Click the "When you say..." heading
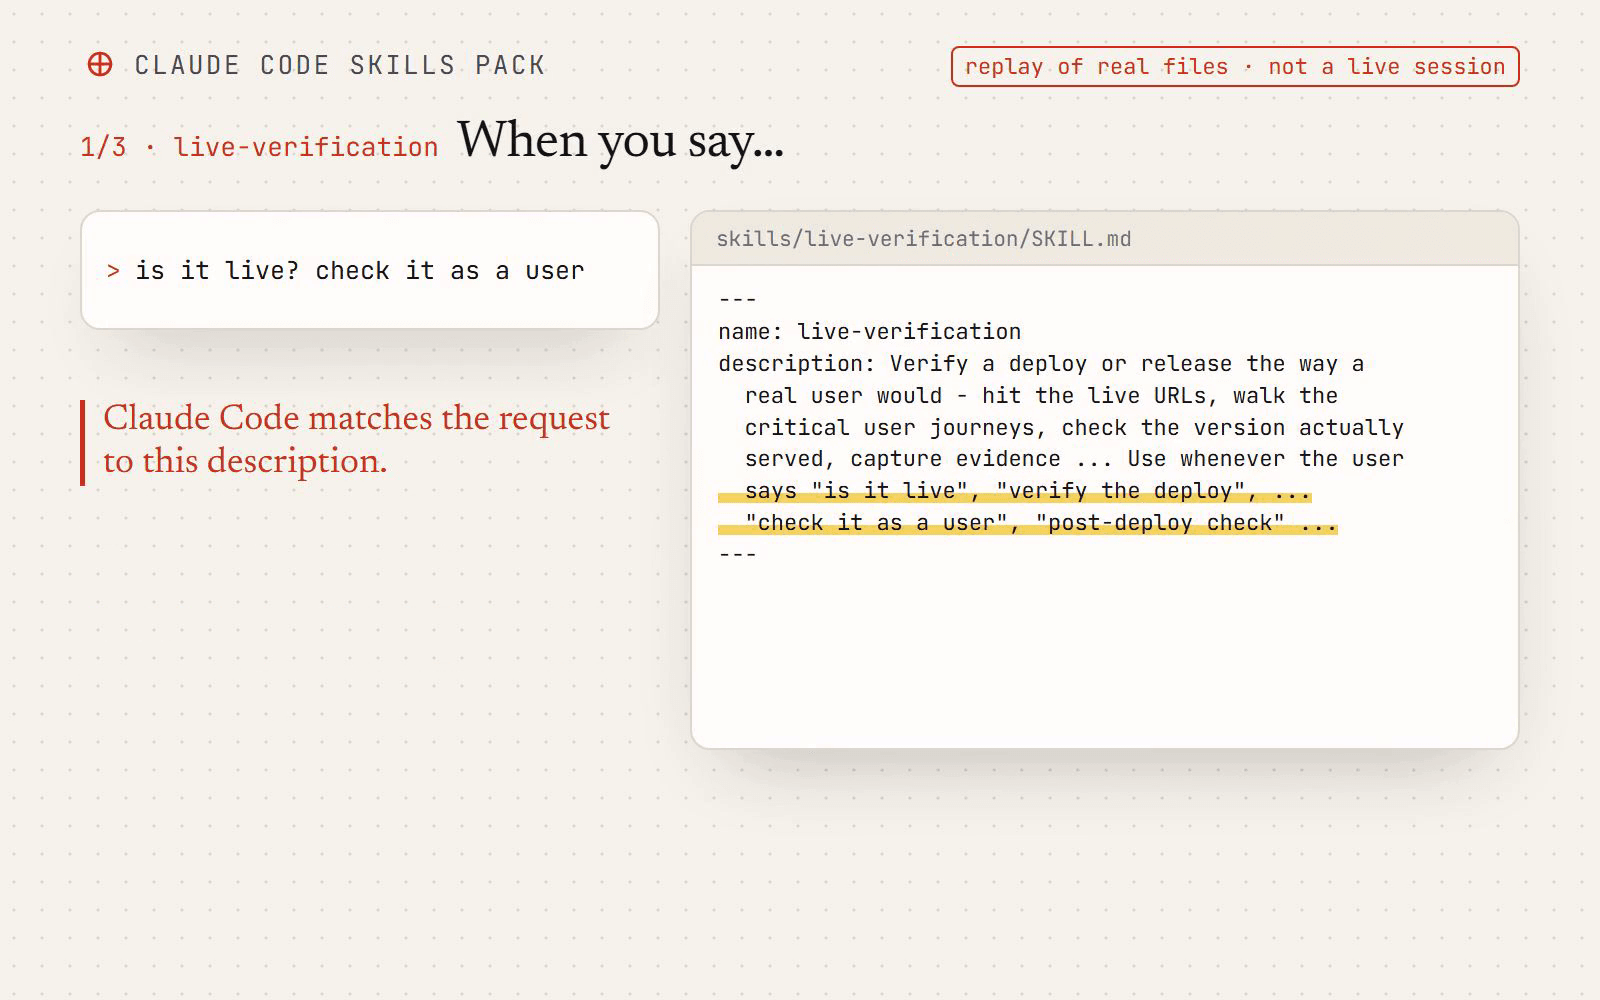Screen dimensions: 1600x1000 tap(621, 140)
